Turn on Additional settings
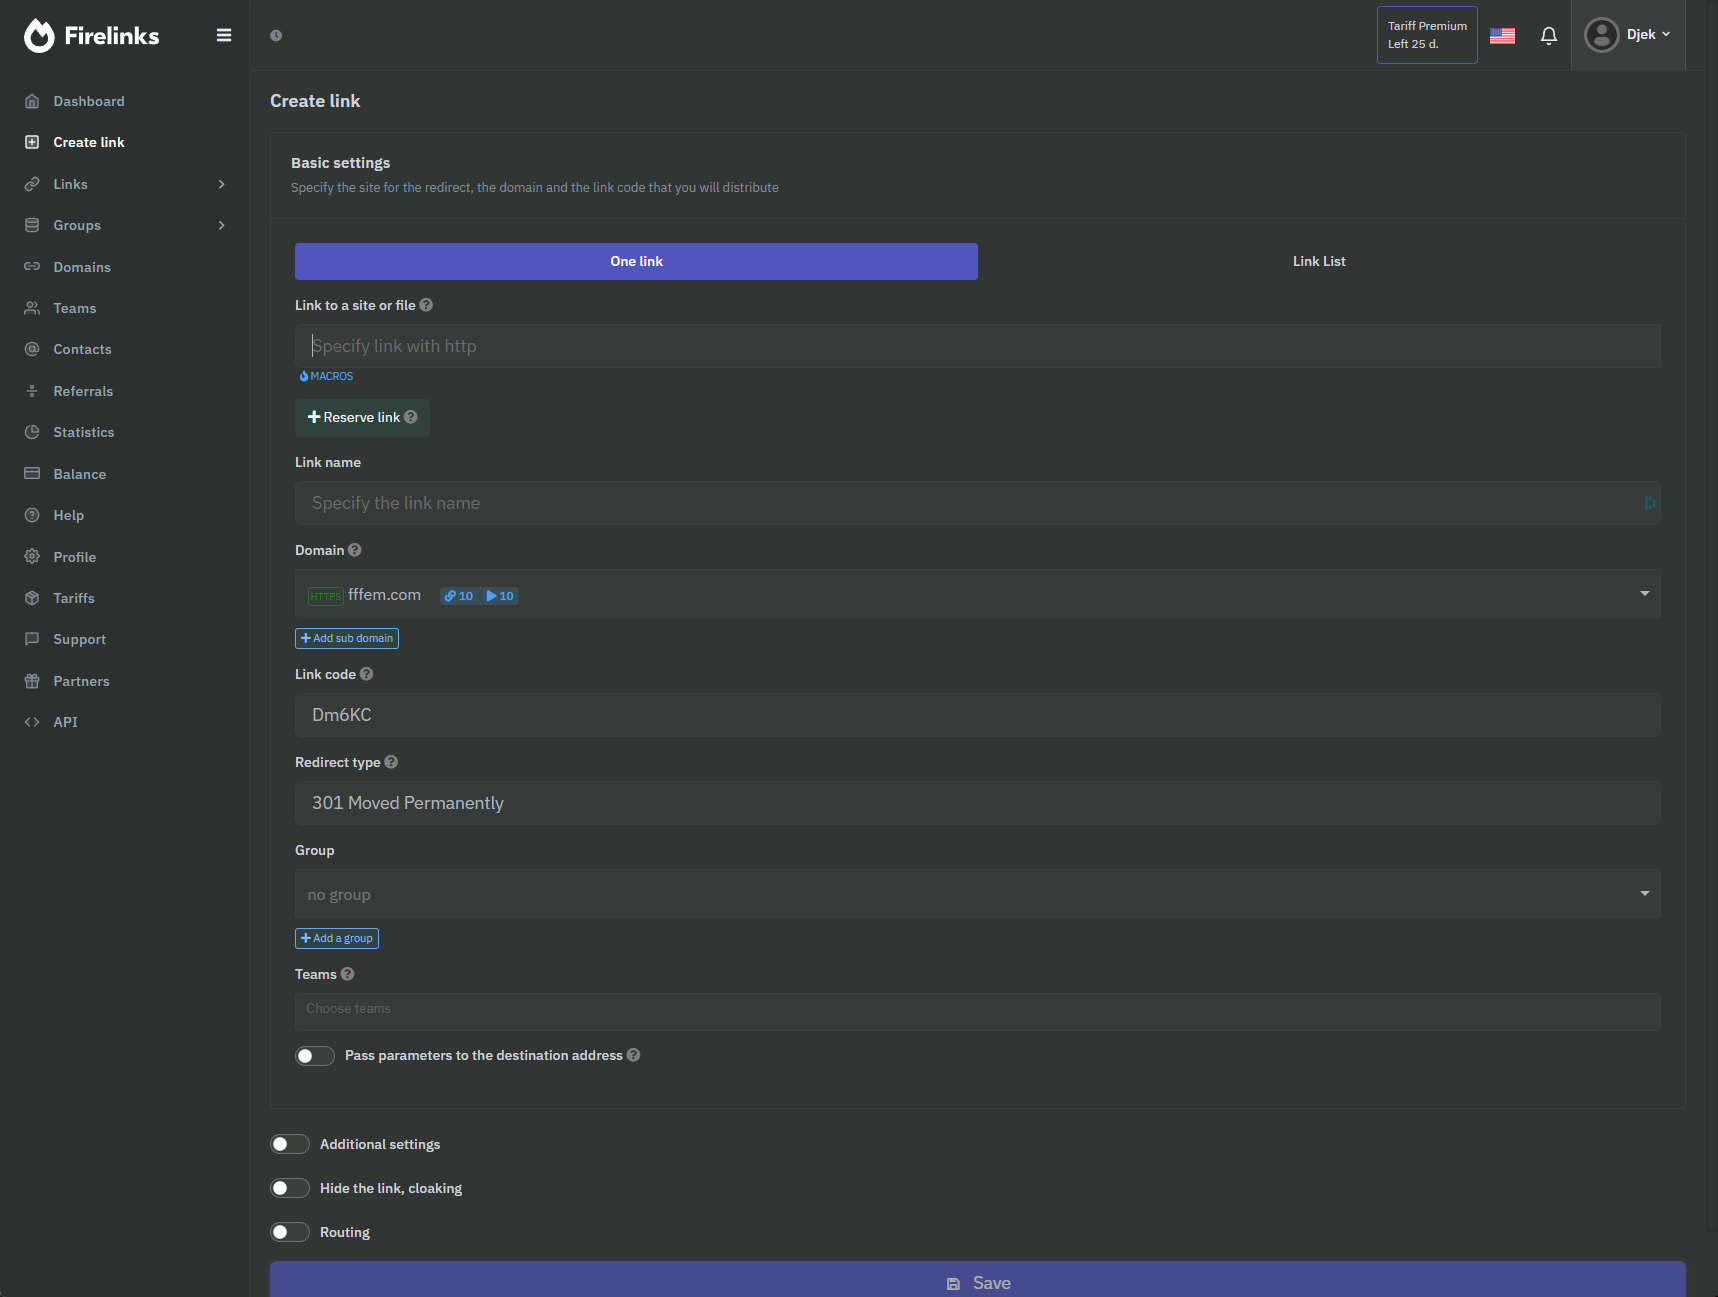This screenshot has width=1718, height=1297. pos(290,1143)
